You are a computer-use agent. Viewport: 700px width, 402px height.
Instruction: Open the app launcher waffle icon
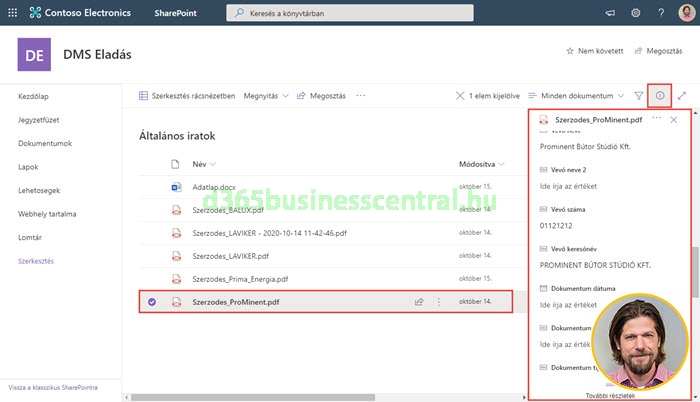[x=12, y=13]
